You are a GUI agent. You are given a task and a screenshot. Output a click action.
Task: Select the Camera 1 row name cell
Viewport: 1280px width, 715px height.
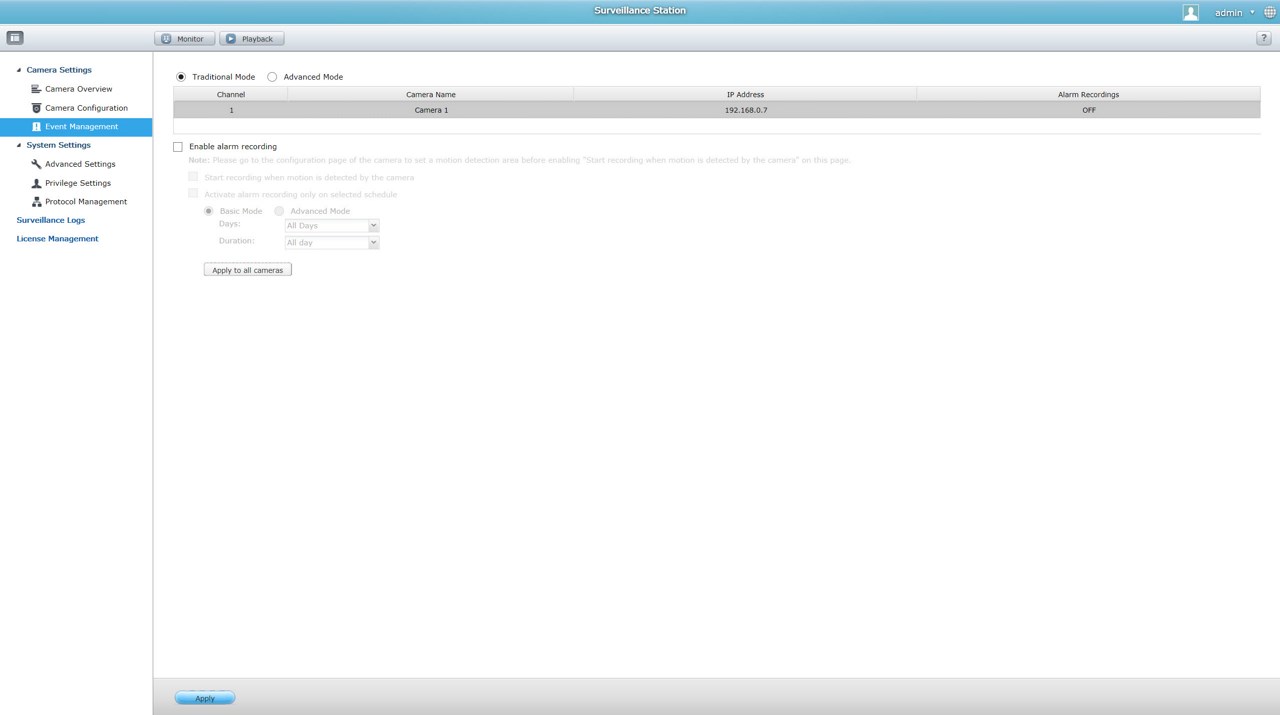tap(431, 110)
